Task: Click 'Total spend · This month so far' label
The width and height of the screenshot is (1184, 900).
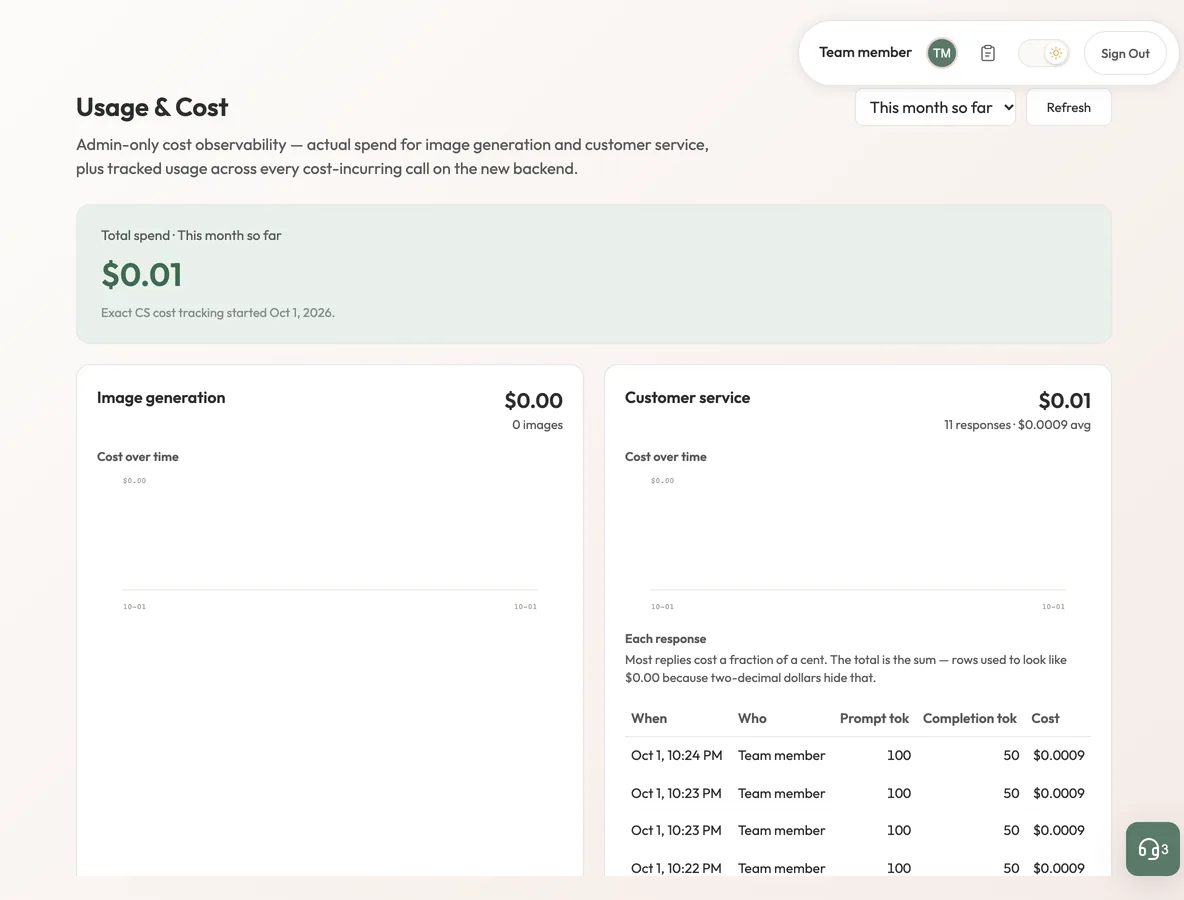Action: [x=191, y=236]
